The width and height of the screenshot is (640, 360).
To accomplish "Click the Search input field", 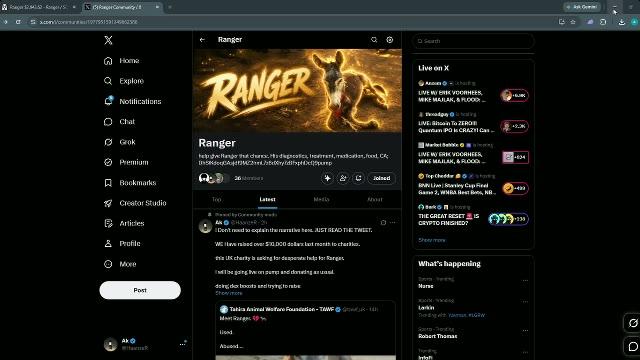I will pyautogui.click(x=473, y=41).
